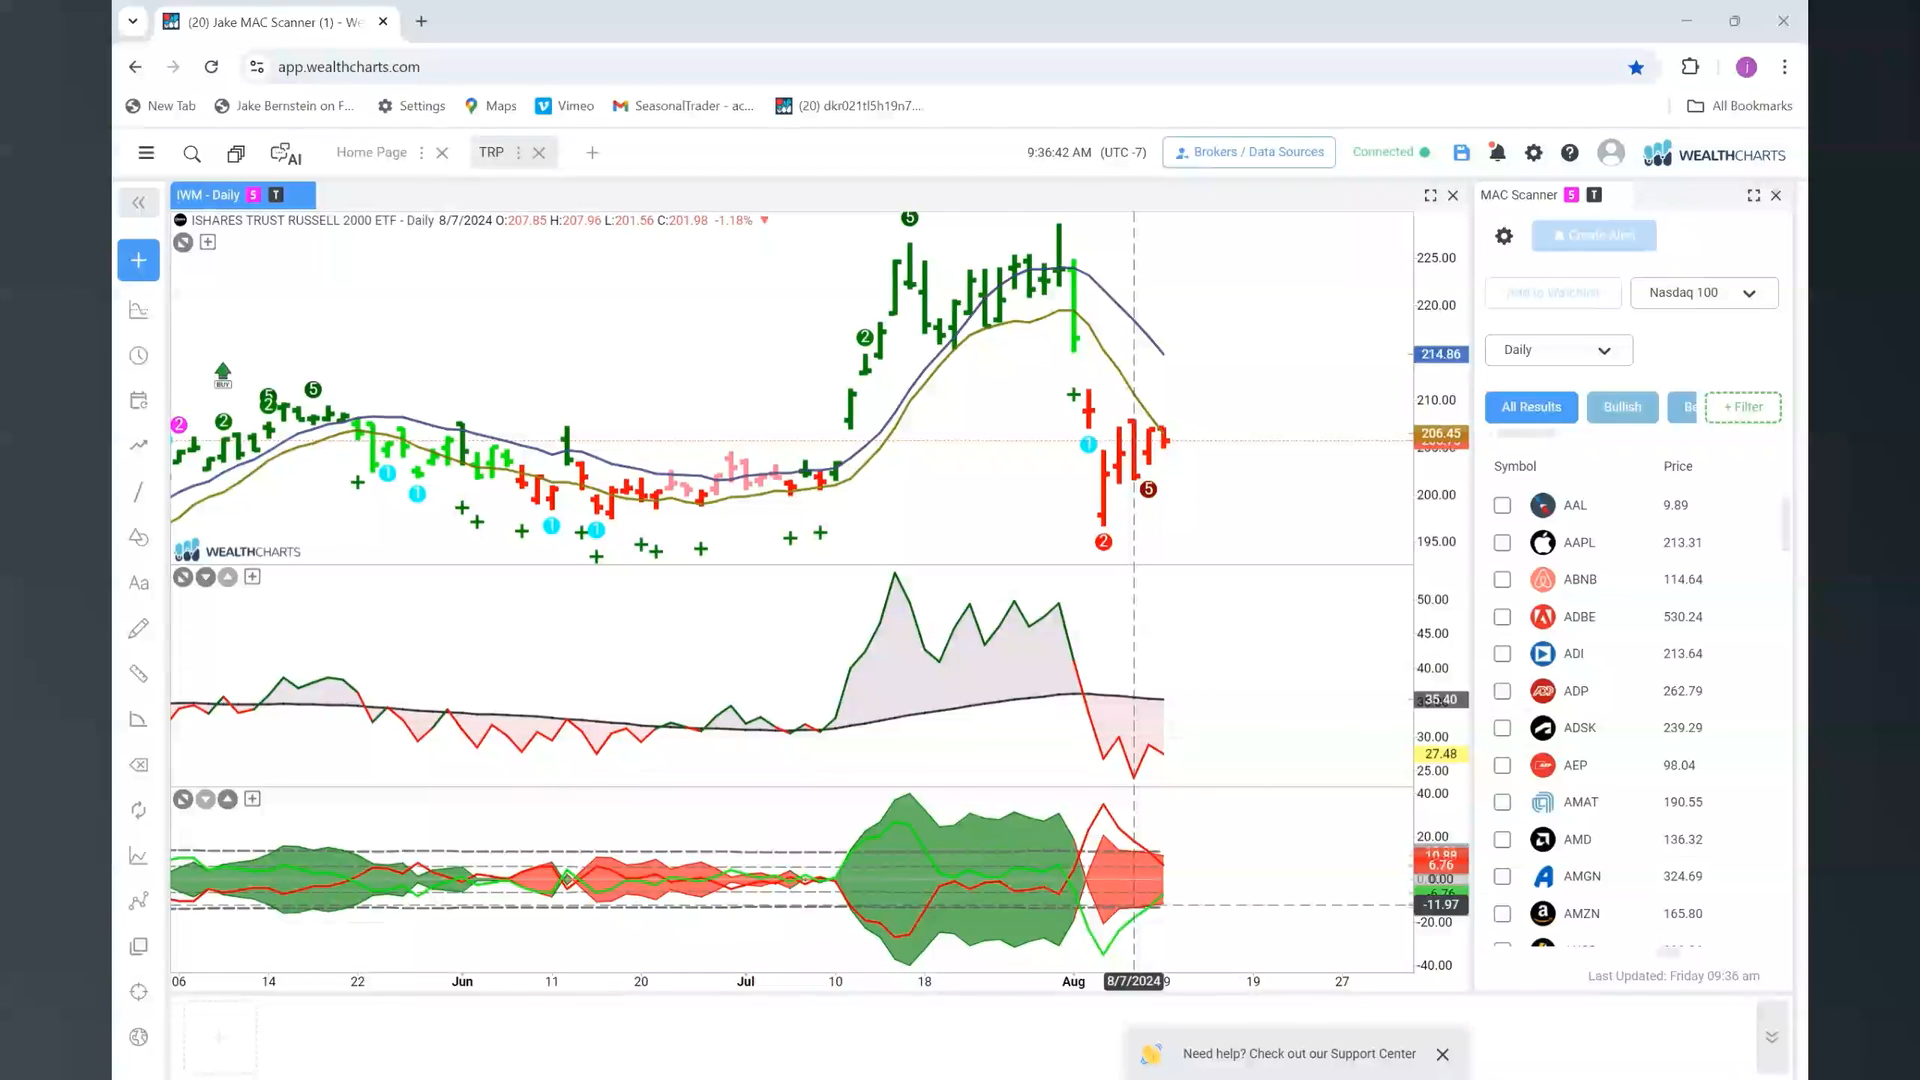Open the indicators trend line tool
This screenshot has width=1920, height=1080.
click(139, 446)
